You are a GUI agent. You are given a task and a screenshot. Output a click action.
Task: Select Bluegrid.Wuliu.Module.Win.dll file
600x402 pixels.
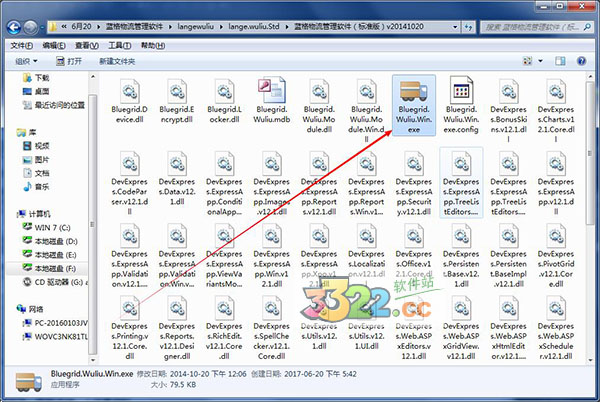pyautogui.click(x=366, y=110)
